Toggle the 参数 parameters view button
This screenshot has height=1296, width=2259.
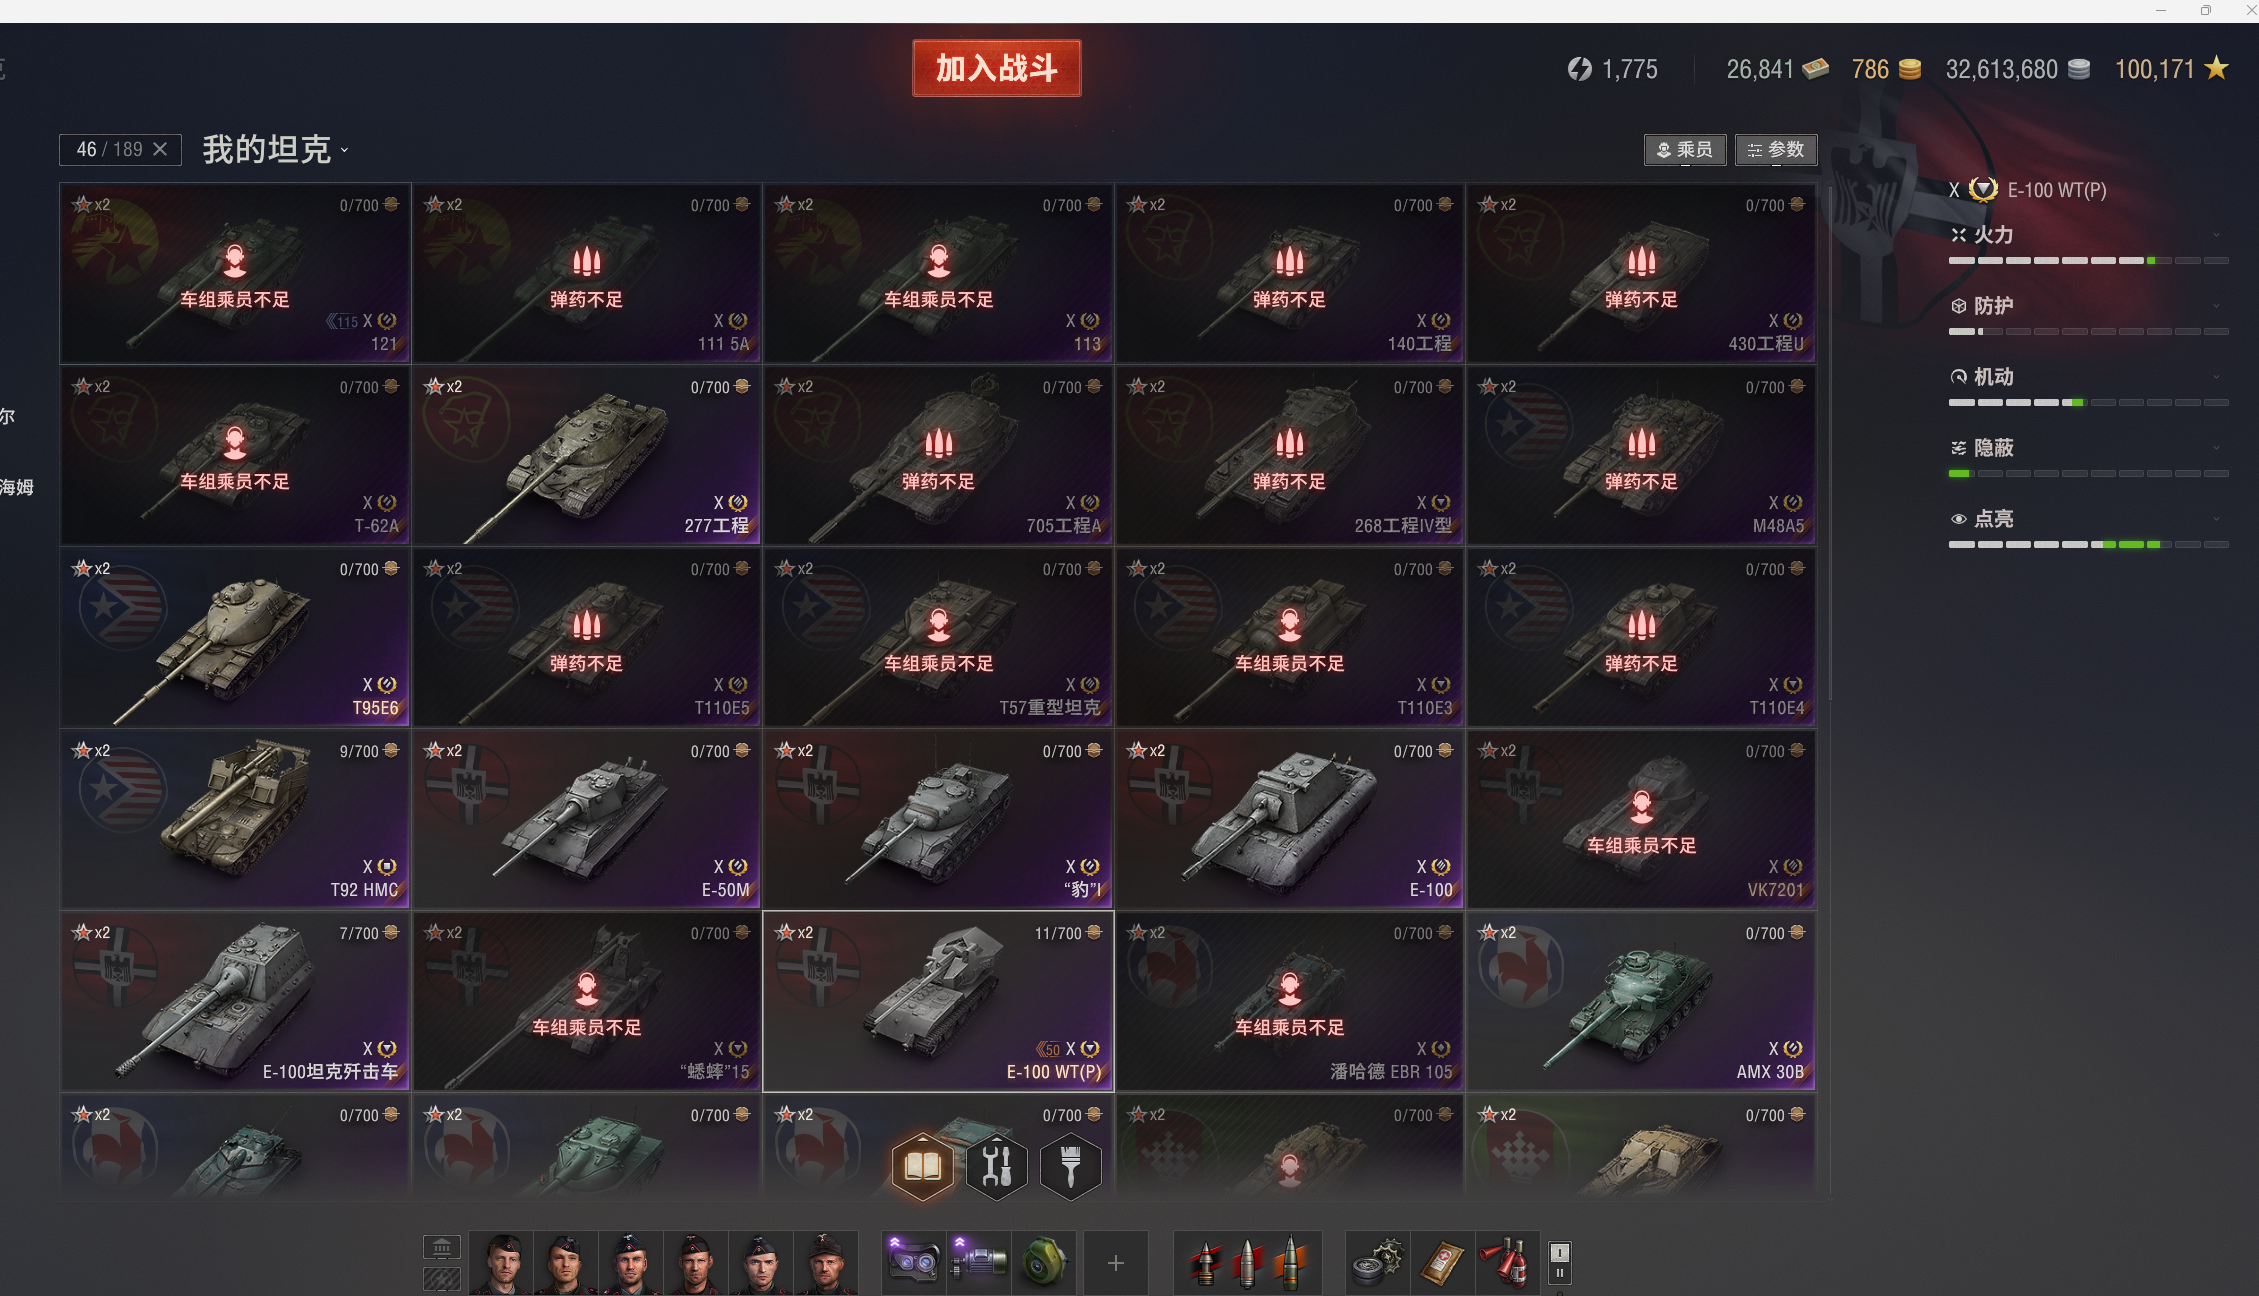[x=1776, y=150]
